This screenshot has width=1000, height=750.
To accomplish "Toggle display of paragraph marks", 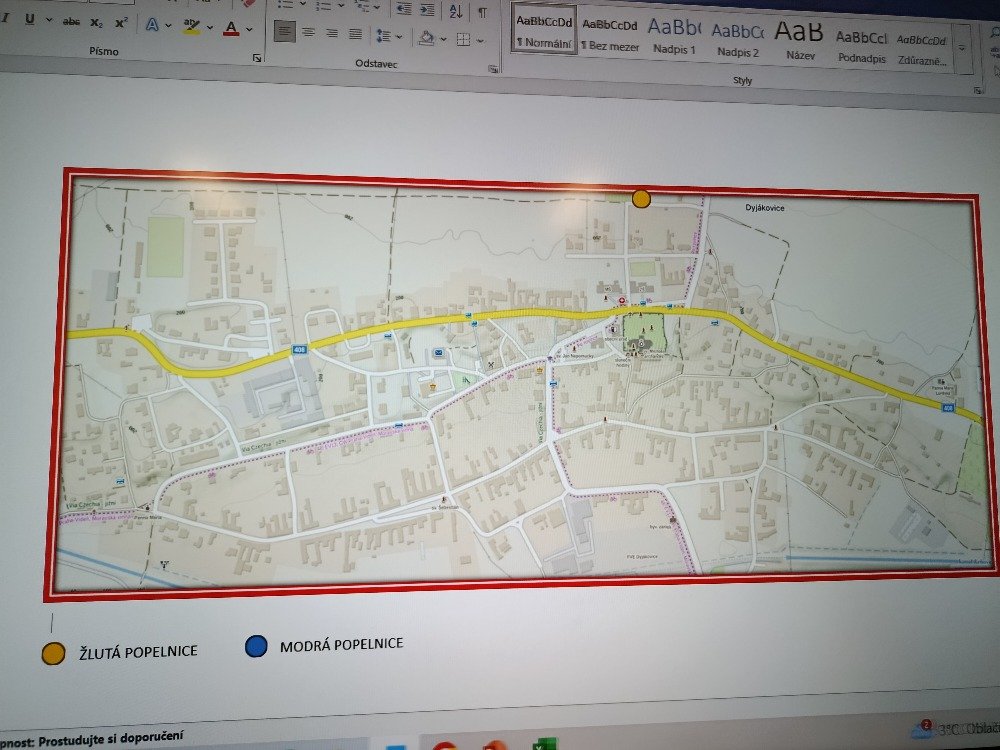I will [482, 12].
